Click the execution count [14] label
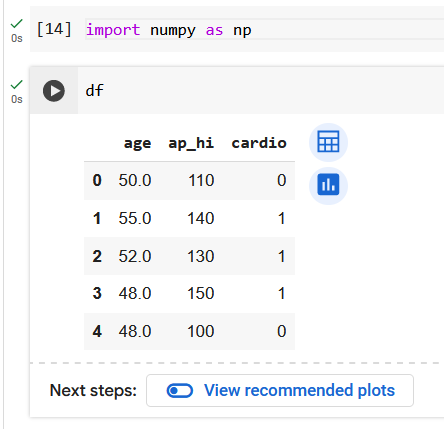Screen dimensions: 444x429 [x=54, y=29]
